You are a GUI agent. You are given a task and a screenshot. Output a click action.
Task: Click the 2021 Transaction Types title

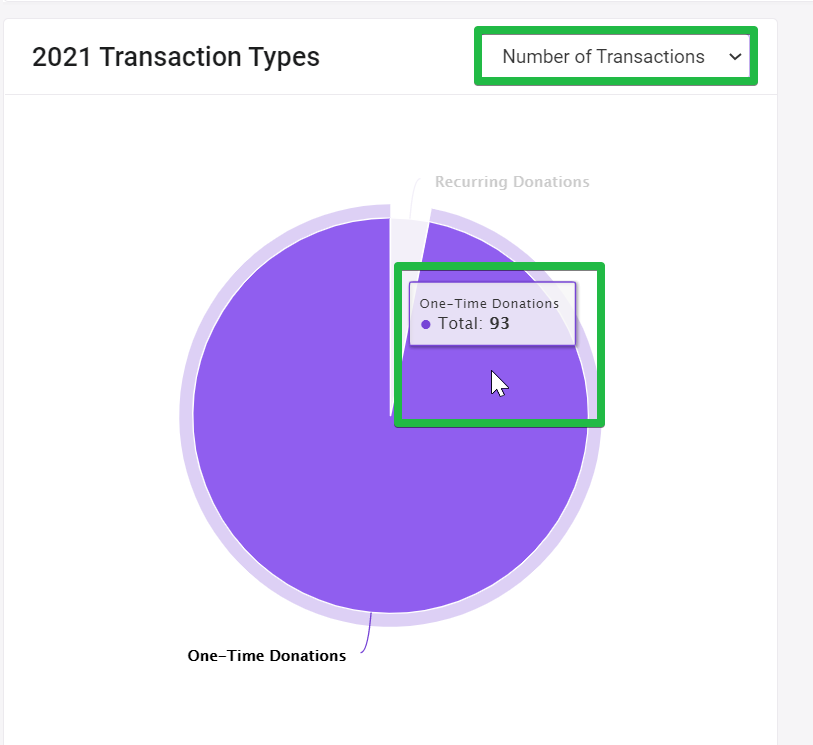click(x=176, y=57)
